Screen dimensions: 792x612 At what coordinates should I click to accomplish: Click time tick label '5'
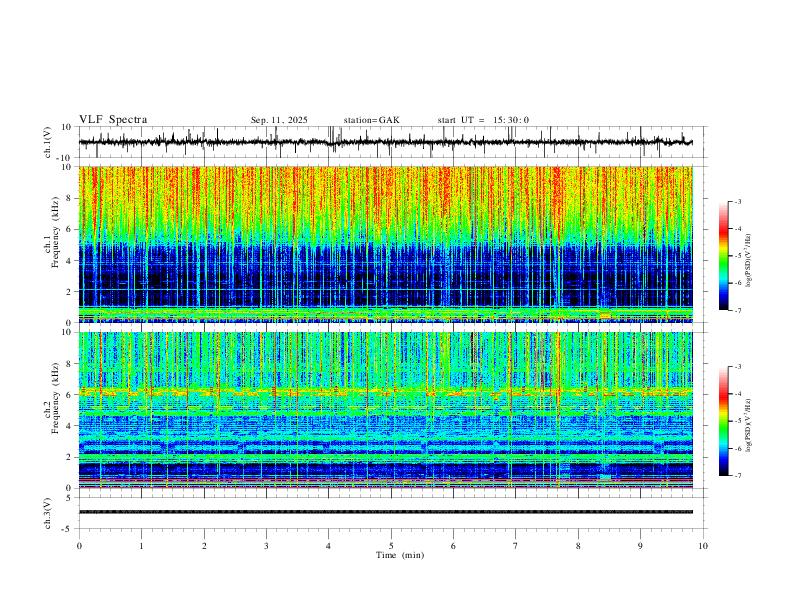(391, 546)
